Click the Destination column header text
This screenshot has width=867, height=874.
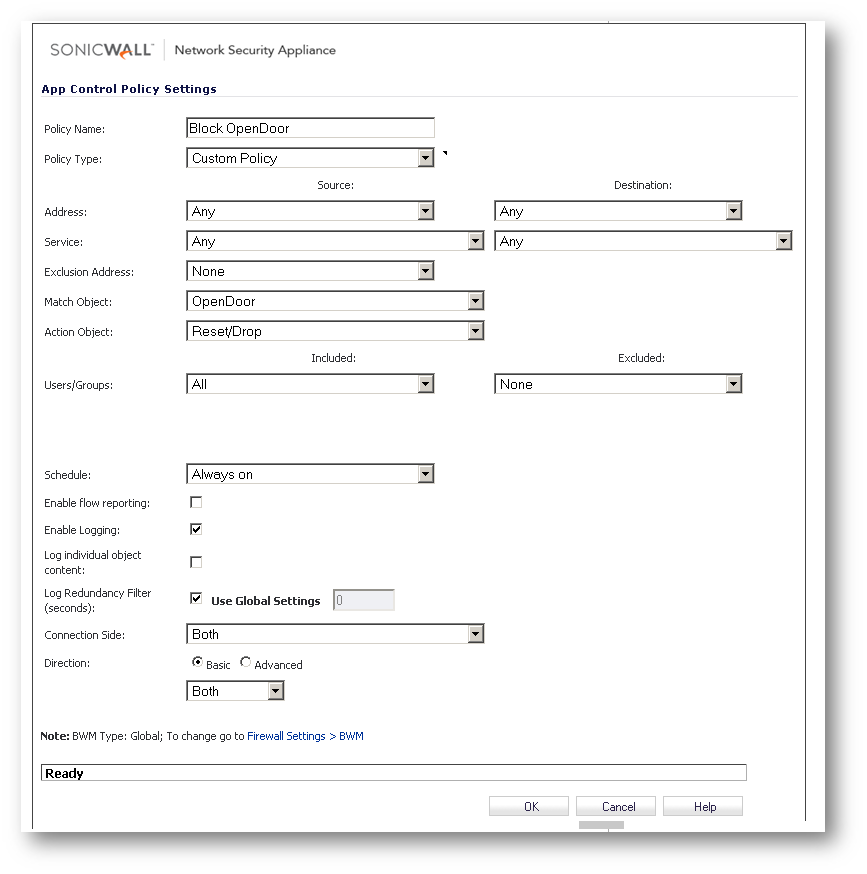pos(642,185)
